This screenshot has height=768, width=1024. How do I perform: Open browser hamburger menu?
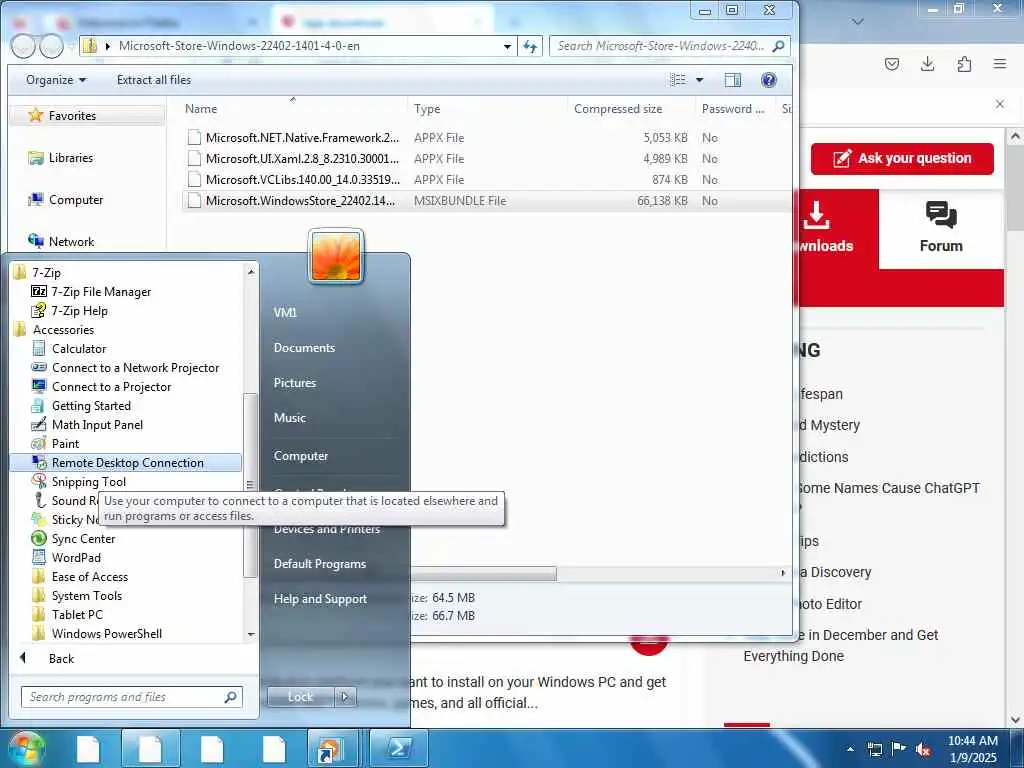point(1000,63)
